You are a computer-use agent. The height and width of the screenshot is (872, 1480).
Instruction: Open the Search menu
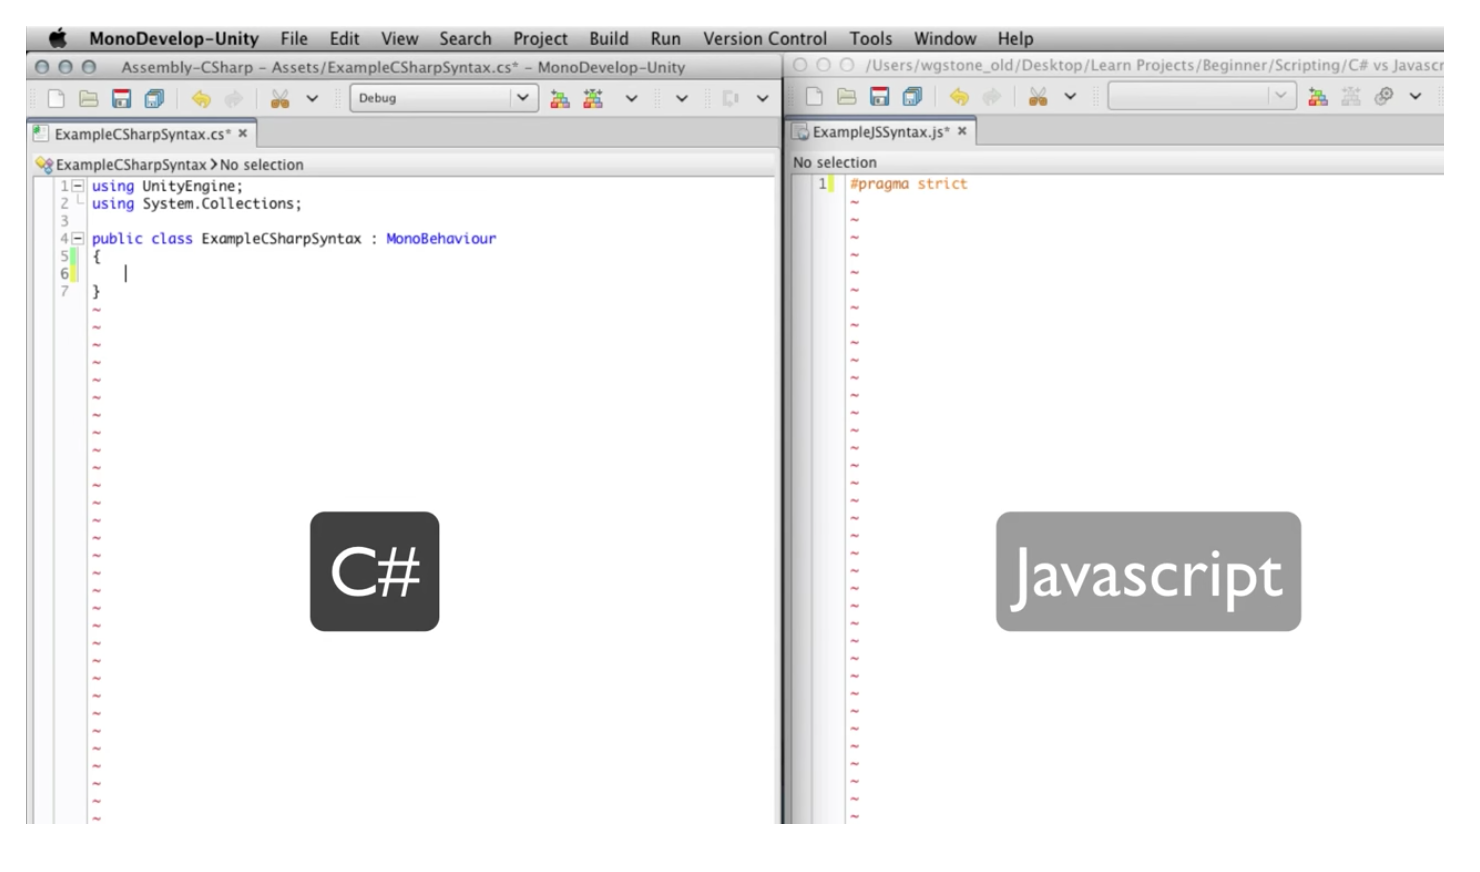465,38
